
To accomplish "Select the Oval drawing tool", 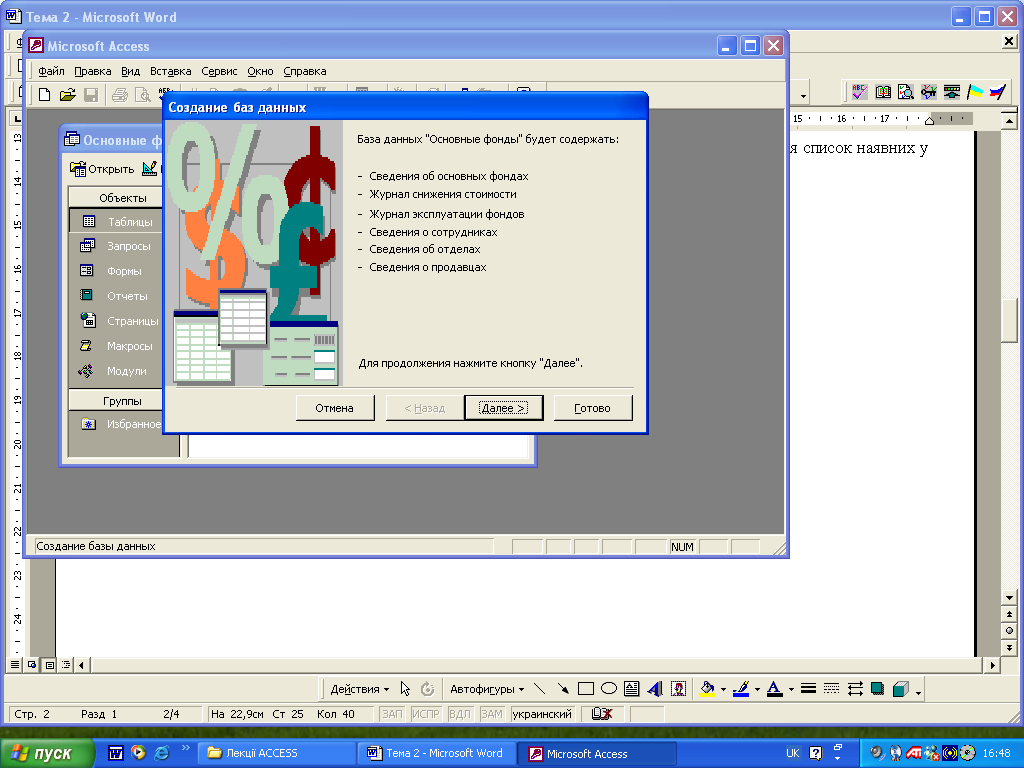I will [609, 689].
